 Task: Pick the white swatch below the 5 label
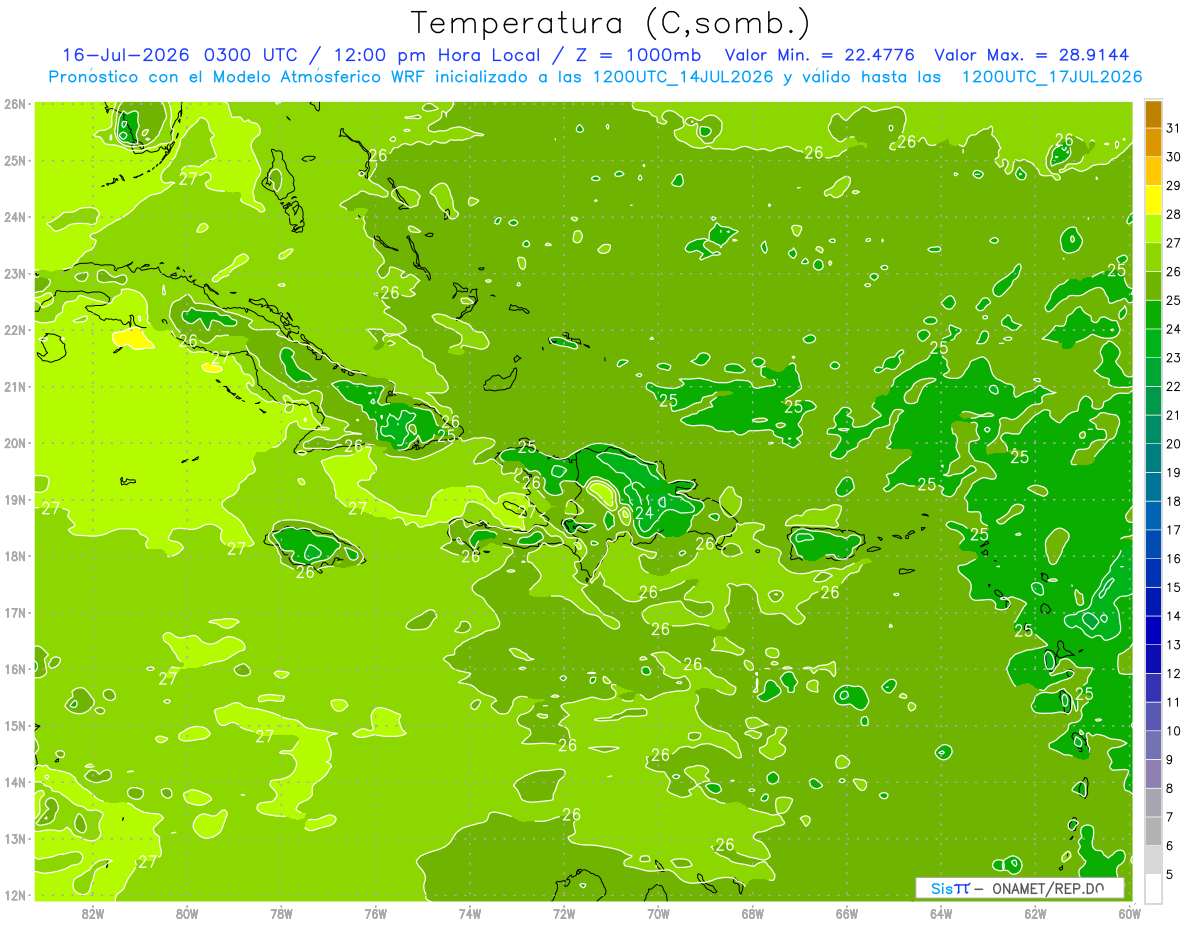click(x=1152, y=888)
